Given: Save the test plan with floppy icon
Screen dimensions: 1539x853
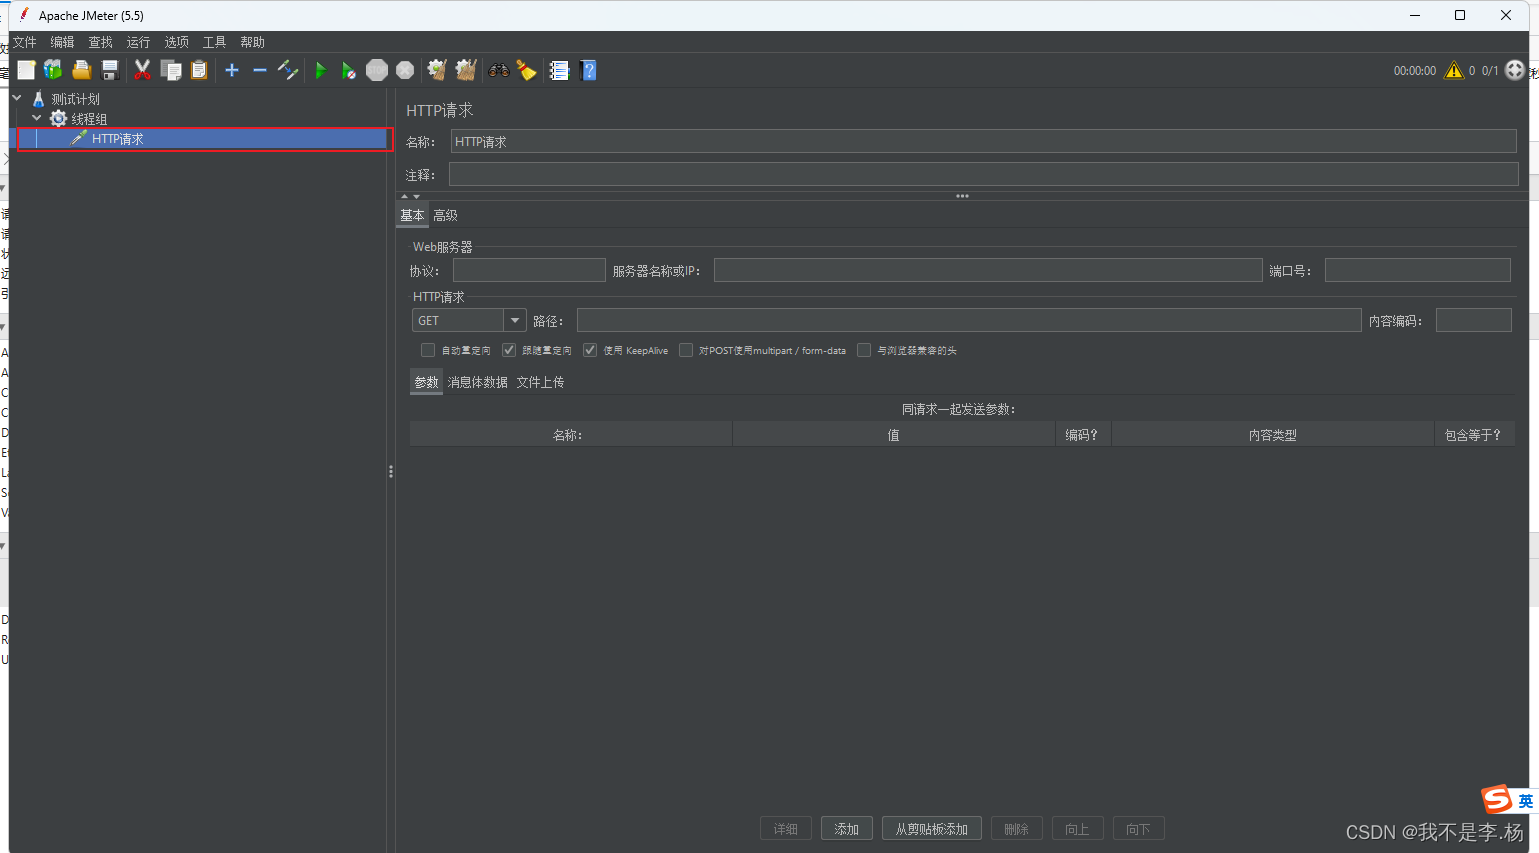Looking at the screenshot, I should (110, 70).
